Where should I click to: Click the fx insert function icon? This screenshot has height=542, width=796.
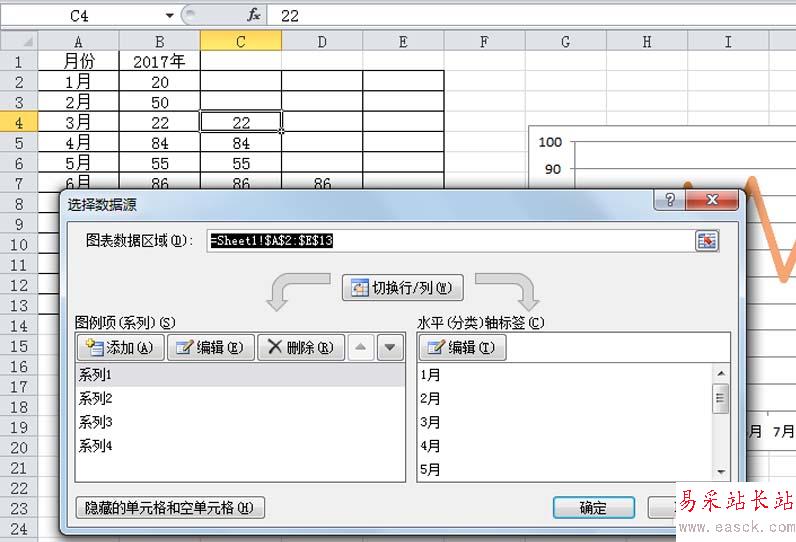point(254,16)
